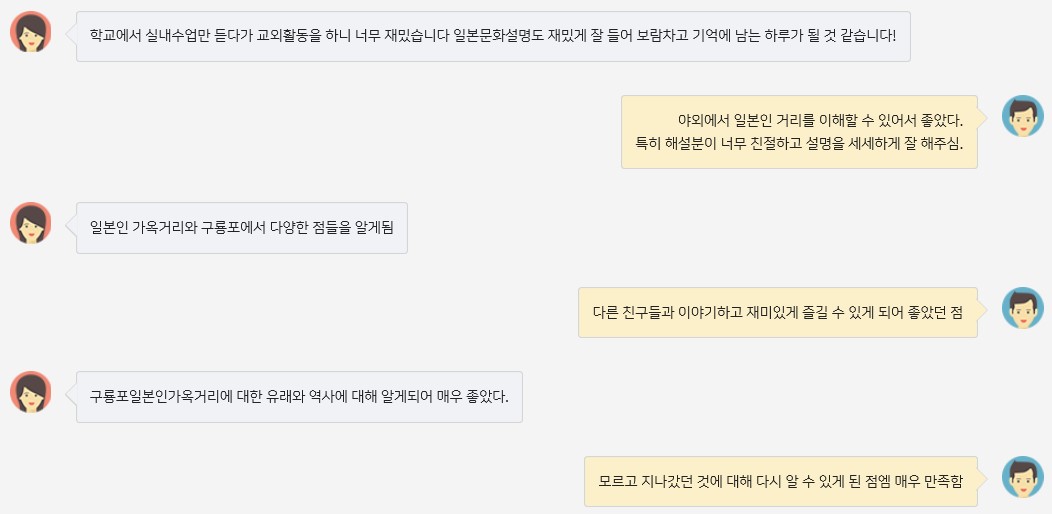
Task: Select the yellow bubble starting with 모르고 지나갔던
Action: pyautogui.click(x=780, y=481)
